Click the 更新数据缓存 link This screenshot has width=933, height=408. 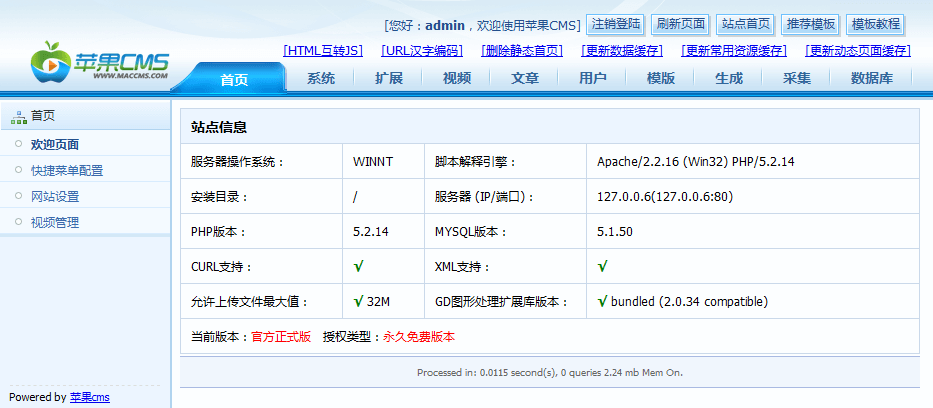click(621, 50)
